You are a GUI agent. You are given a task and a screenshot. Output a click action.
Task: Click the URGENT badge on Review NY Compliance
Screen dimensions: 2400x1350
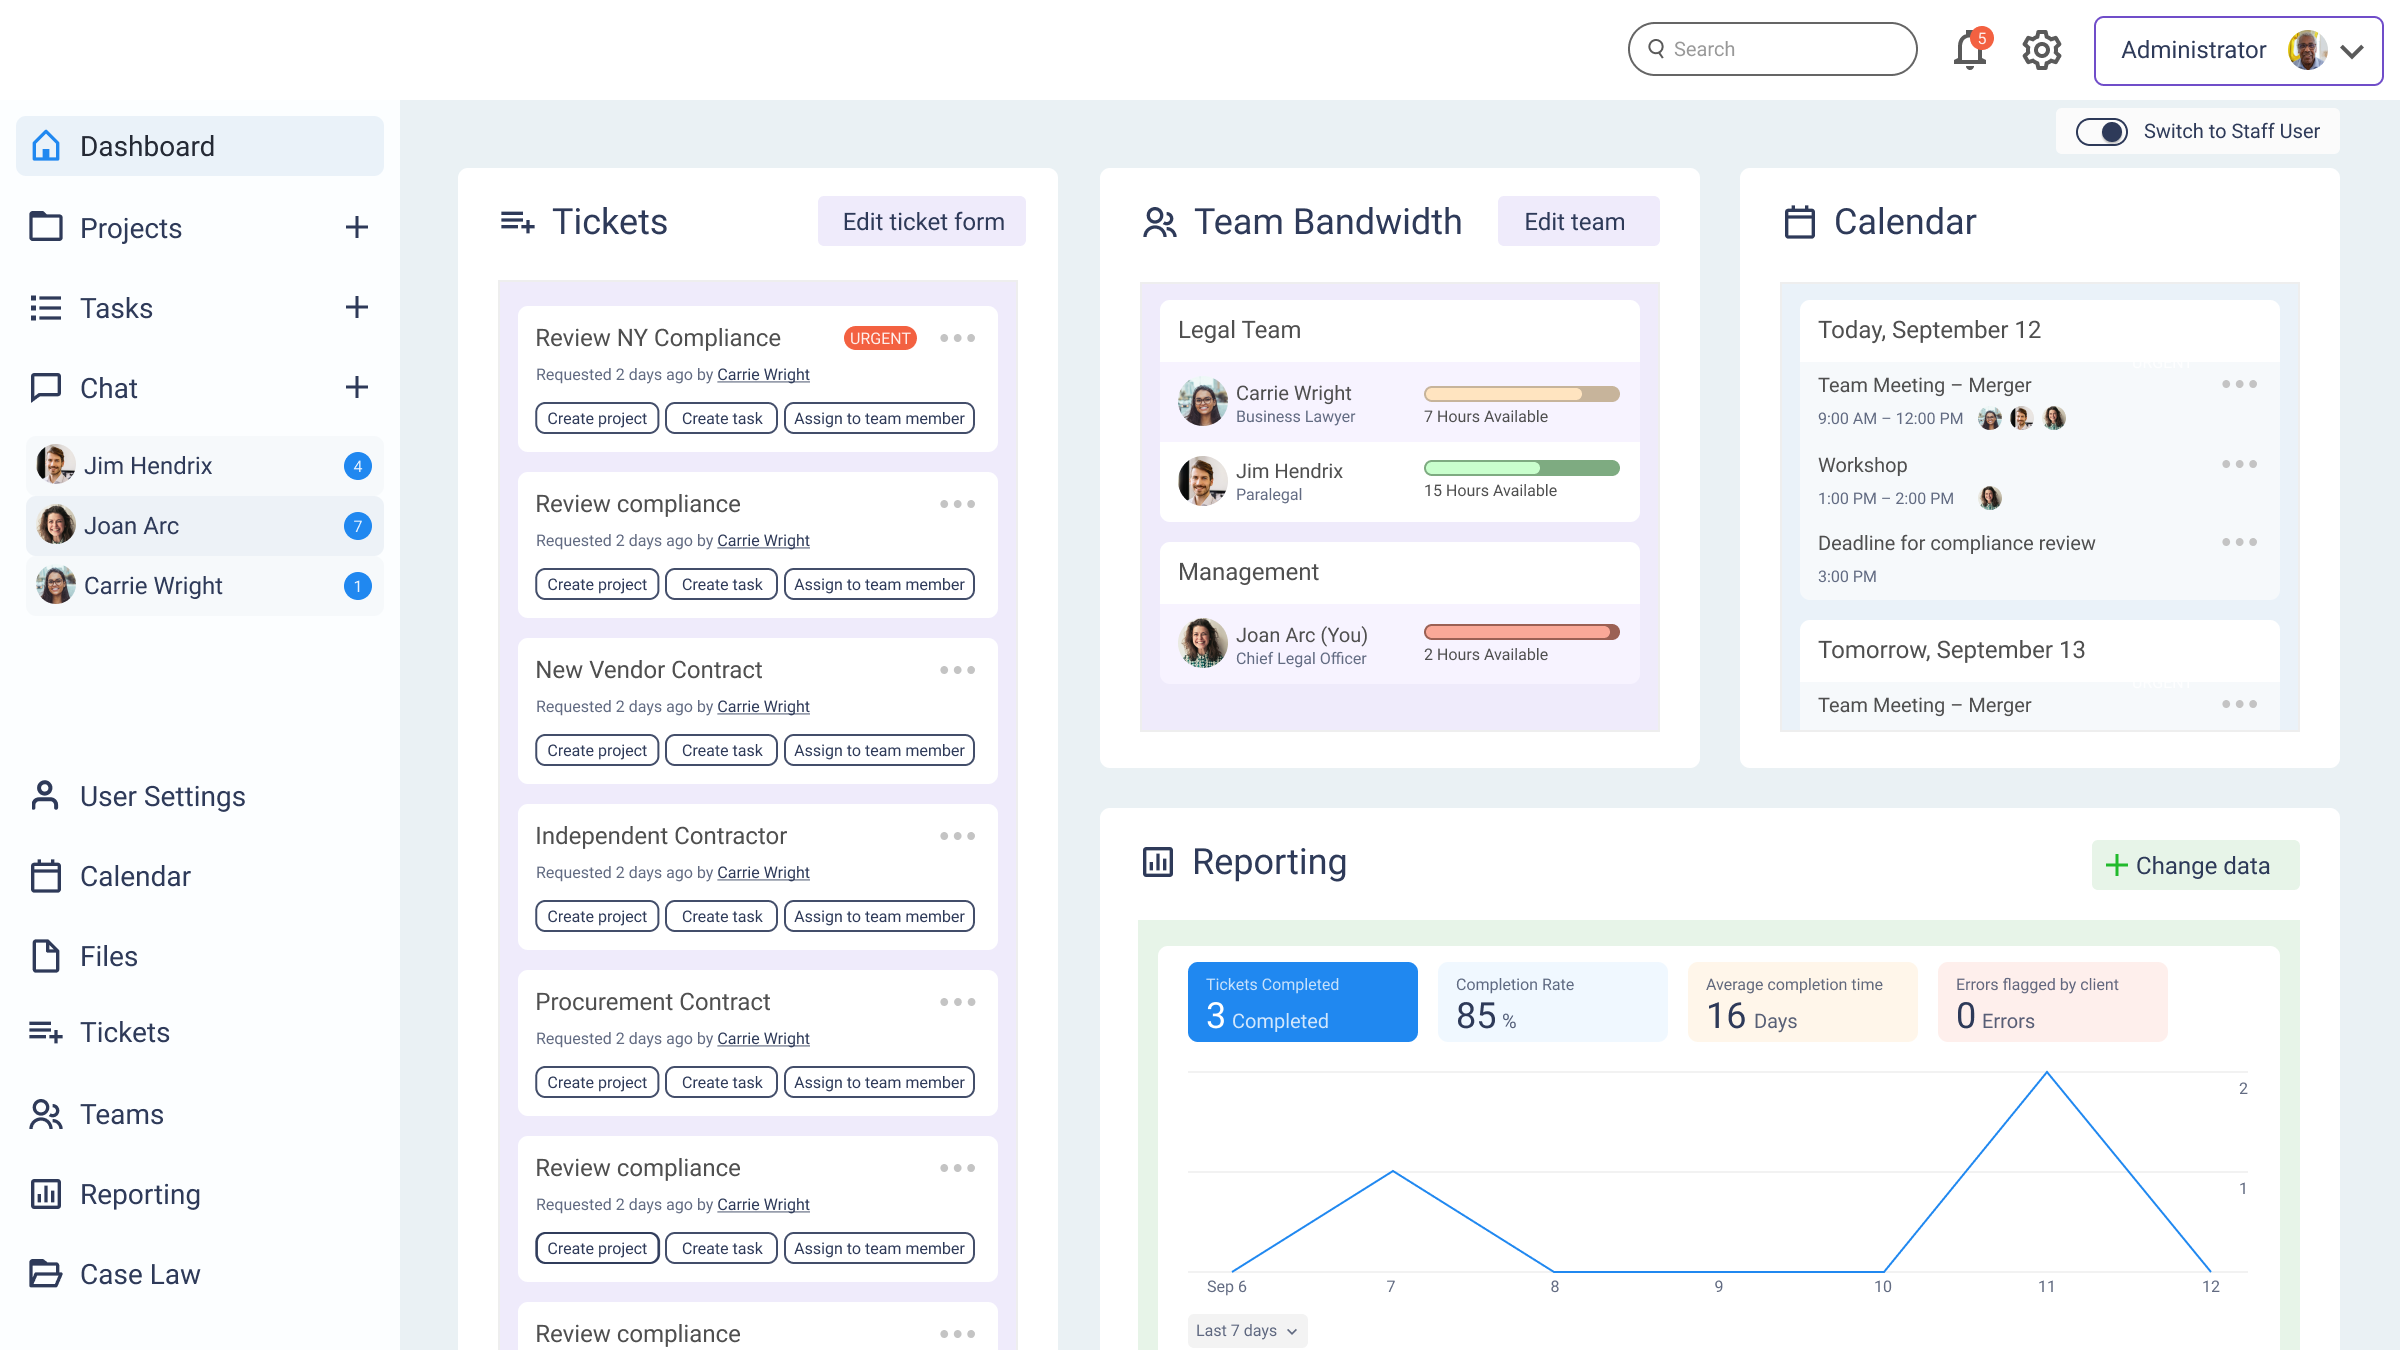(880, 338)
